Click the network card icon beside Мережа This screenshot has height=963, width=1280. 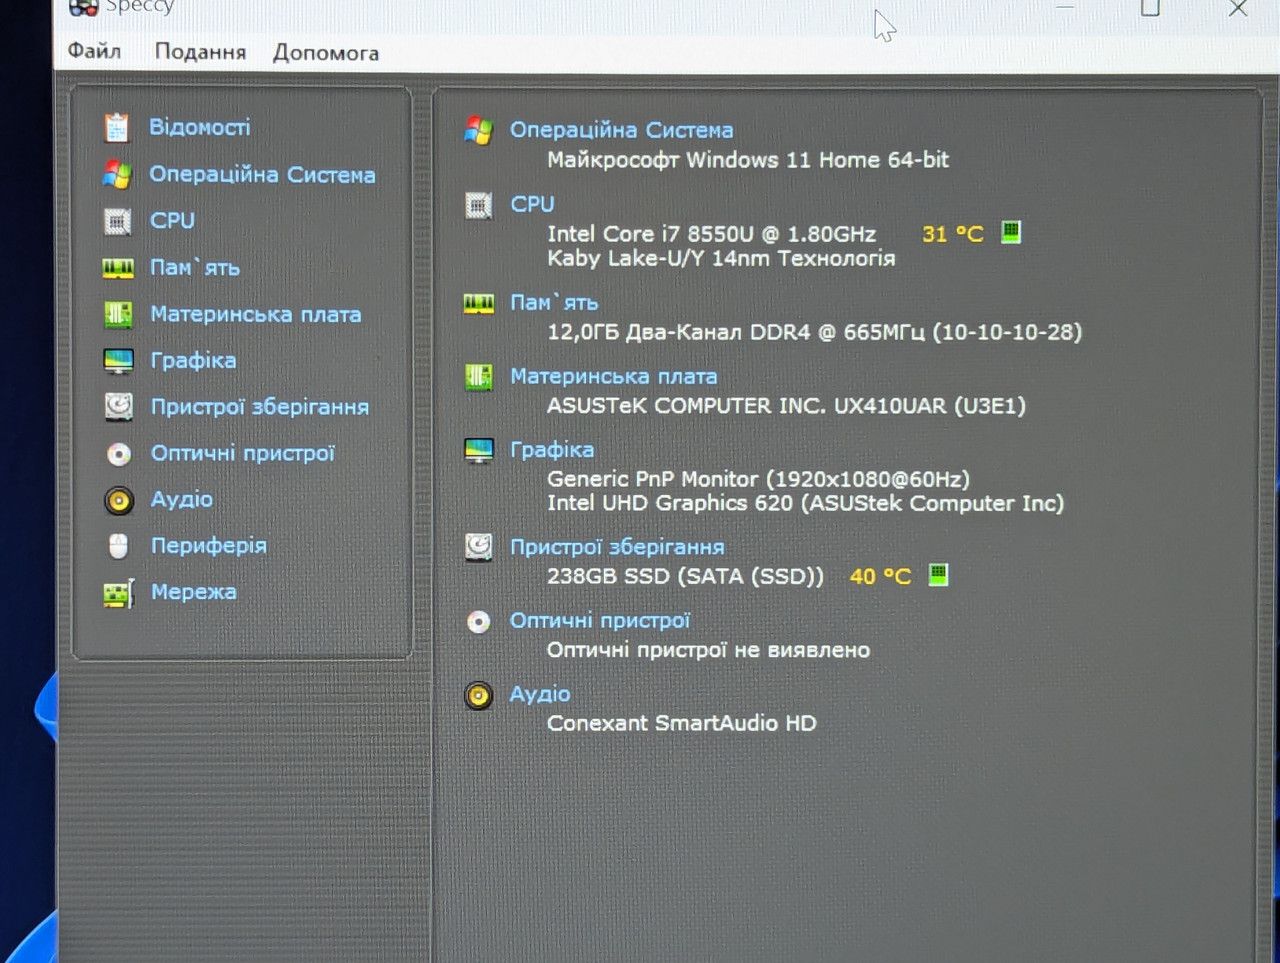pos(119,593)
